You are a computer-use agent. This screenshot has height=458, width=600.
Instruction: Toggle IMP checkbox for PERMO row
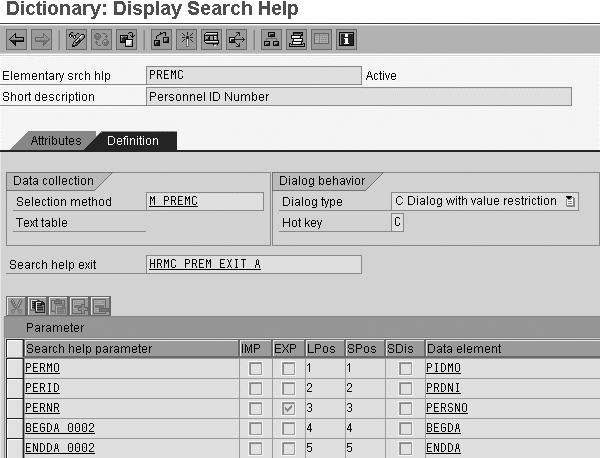[x=255, y=368]
